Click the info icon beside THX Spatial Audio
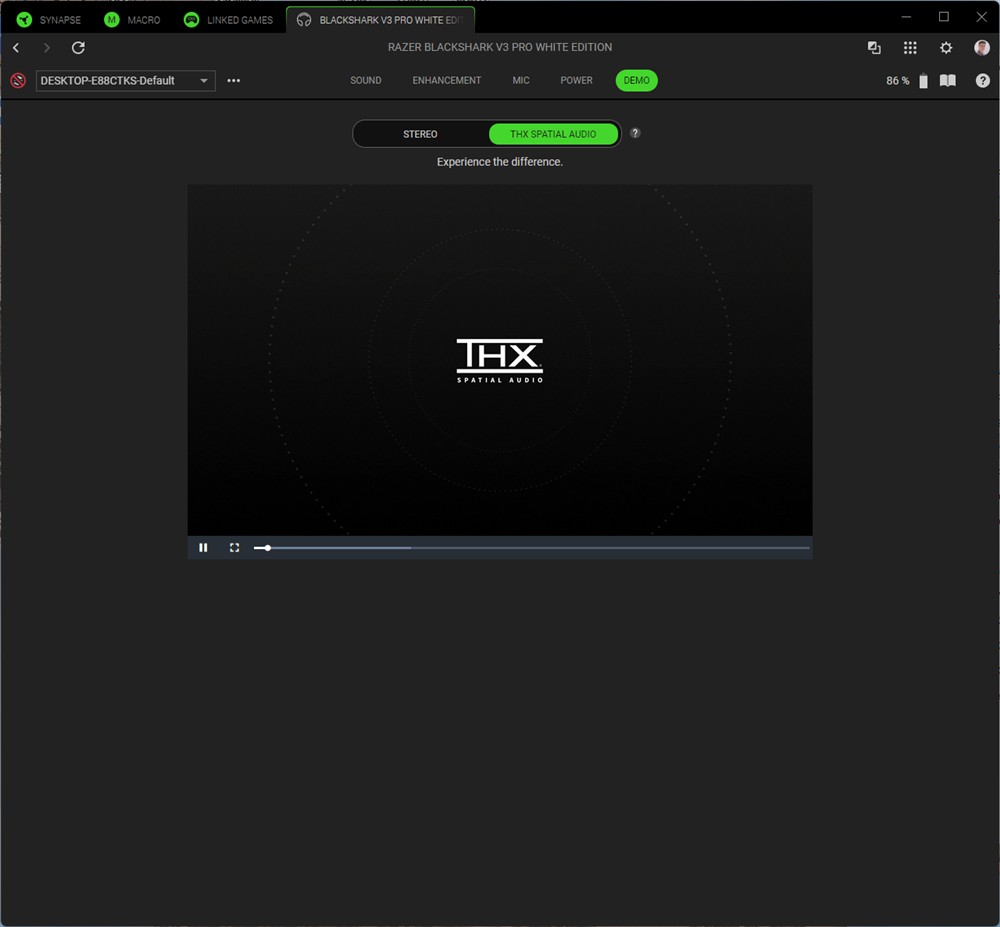1000x927 pixels. 635,134
